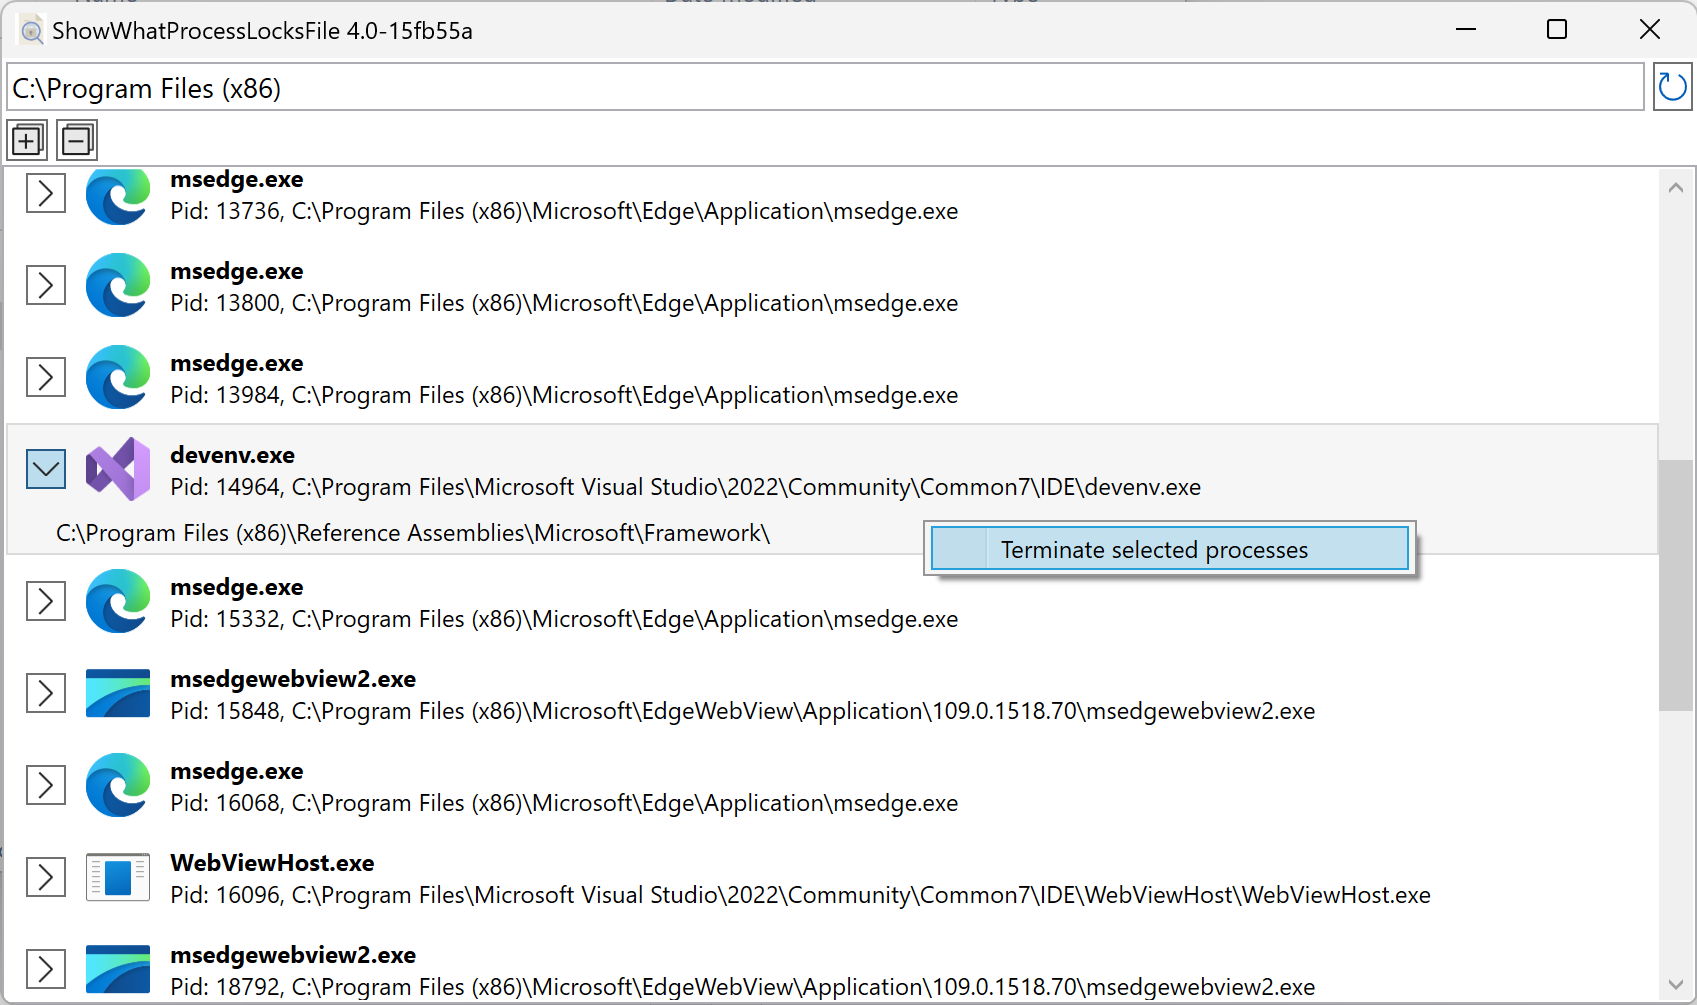Expand the msedge.exe entry with Pid 13984
1697x1005 pixels.
point(46,377)
